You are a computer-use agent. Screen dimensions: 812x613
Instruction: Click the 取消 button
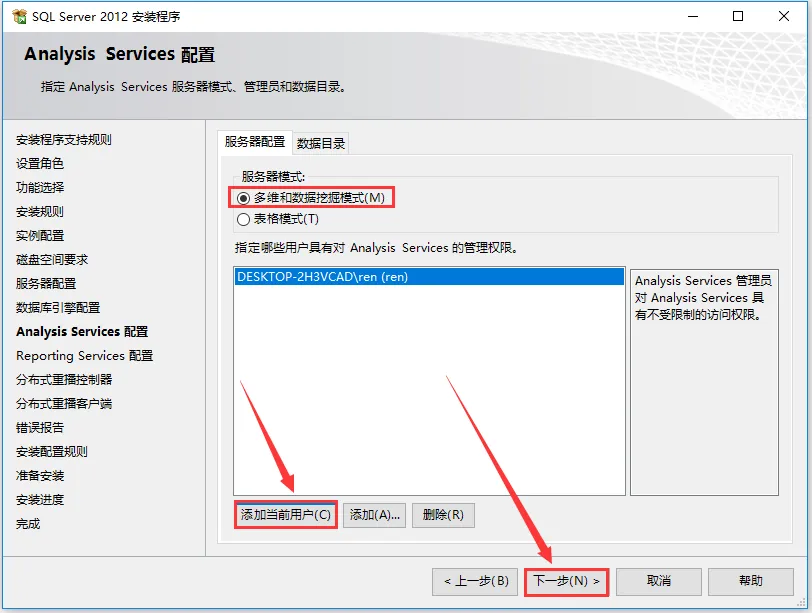[659, 582]
